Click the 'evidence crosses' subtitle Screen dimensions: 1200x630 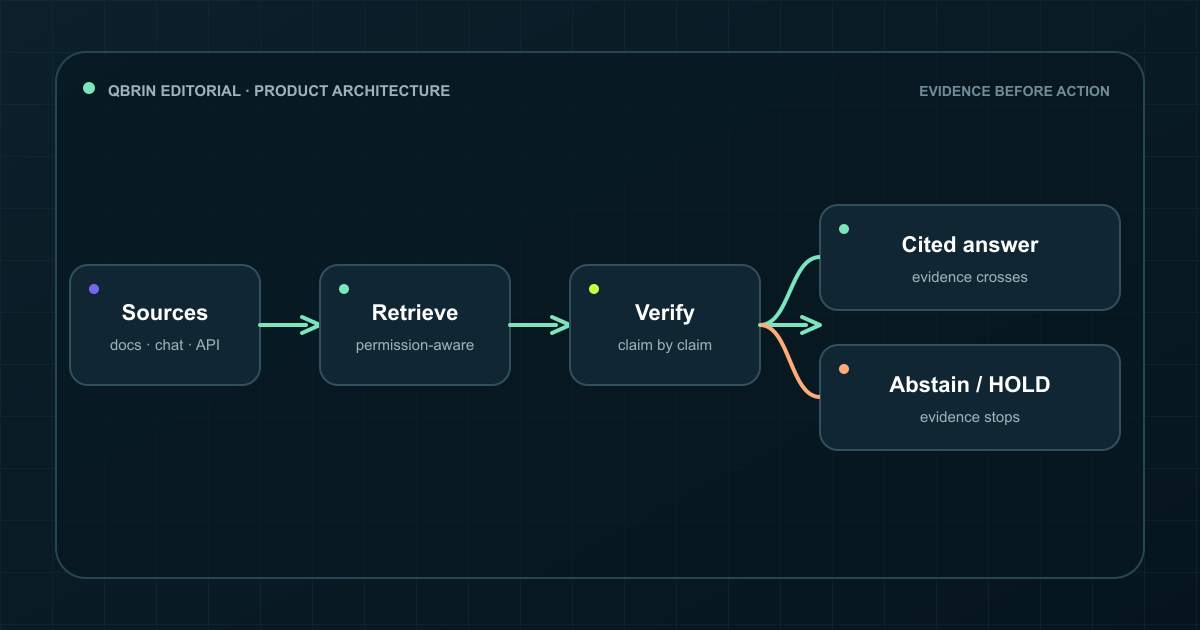click(970, 277)
